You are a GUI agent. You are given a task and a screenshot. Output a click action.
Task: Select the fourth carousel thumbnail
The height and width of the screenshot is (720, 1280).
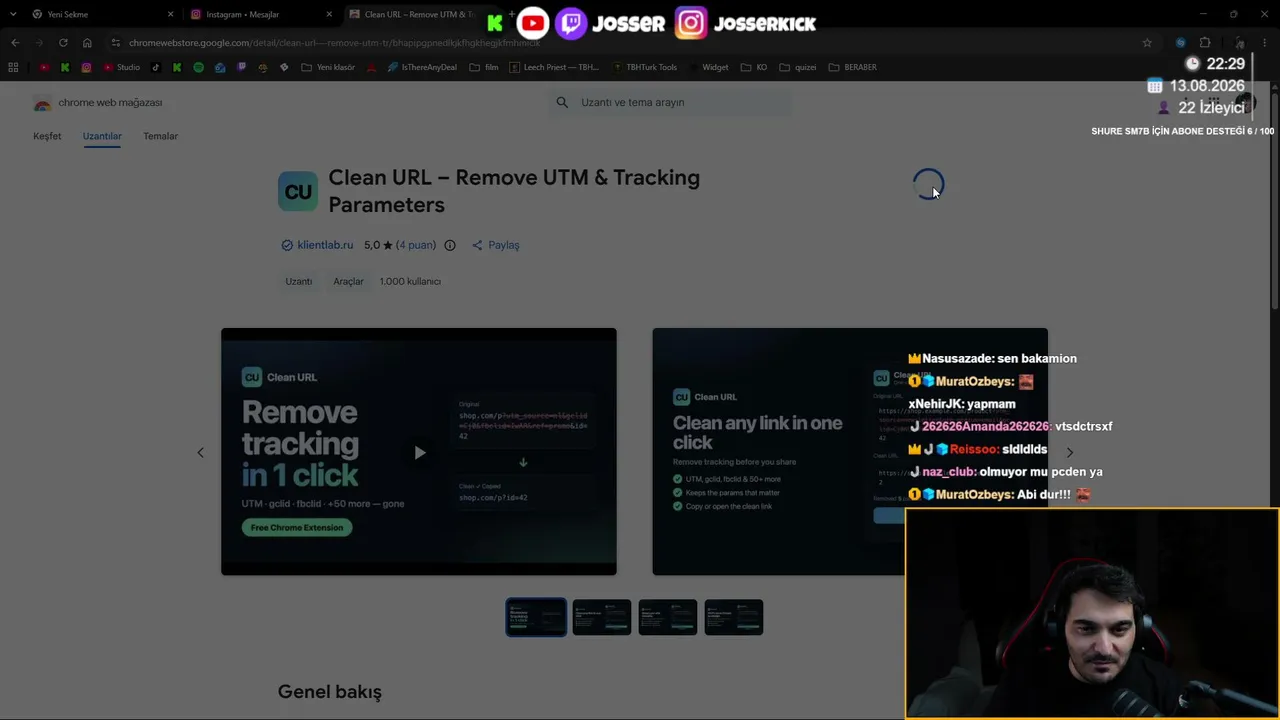734,617
